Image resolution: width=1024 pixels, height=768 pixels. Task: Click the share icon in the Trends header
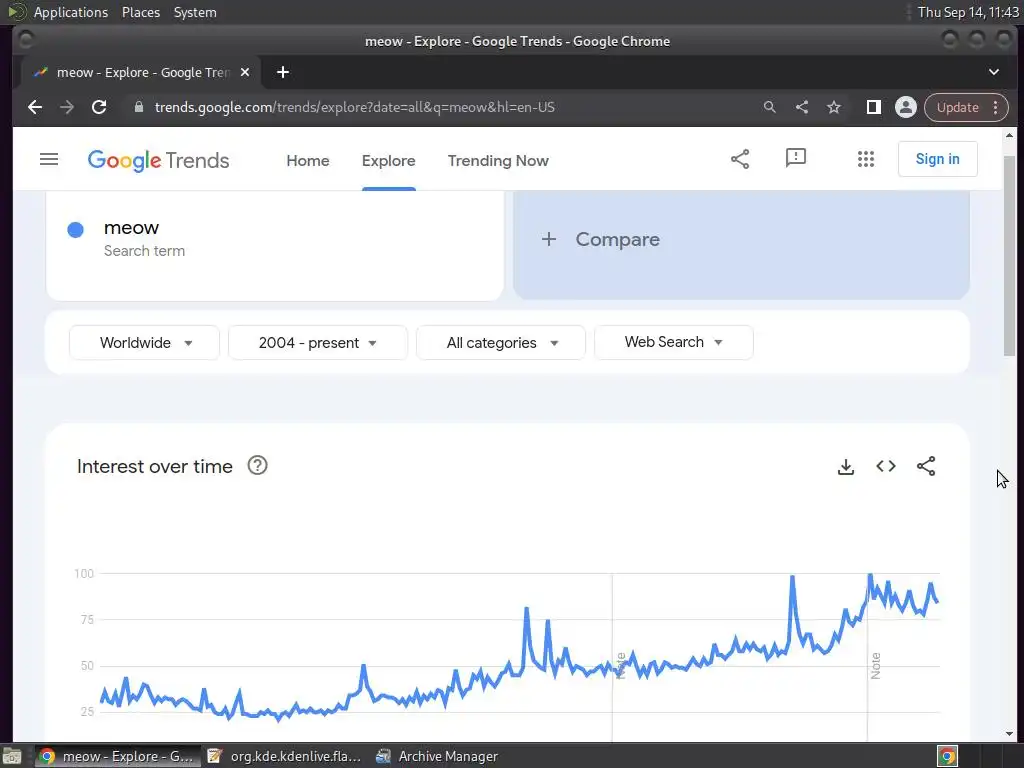[x=740, y=159]
